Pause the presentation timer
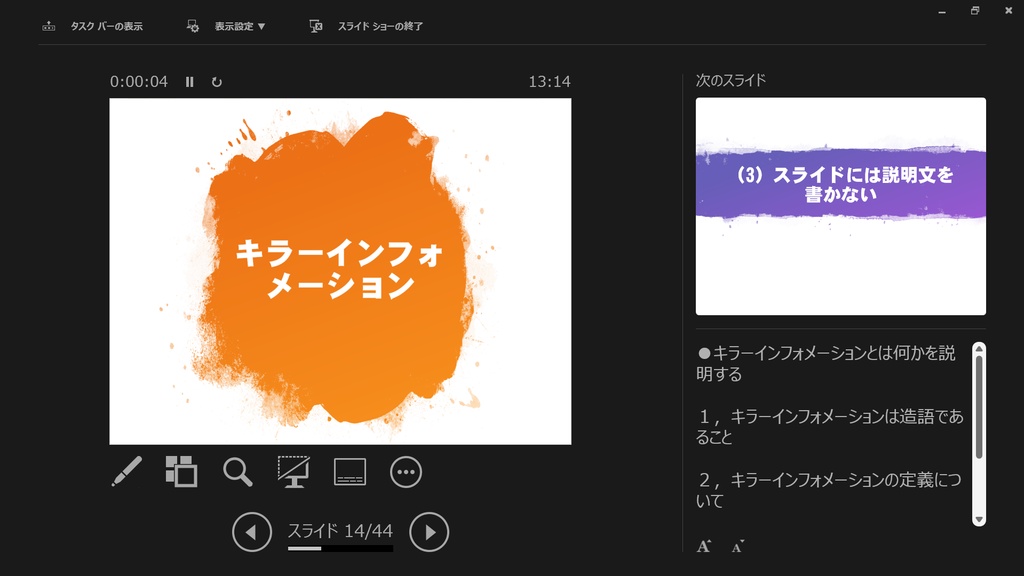 point(189,82)
